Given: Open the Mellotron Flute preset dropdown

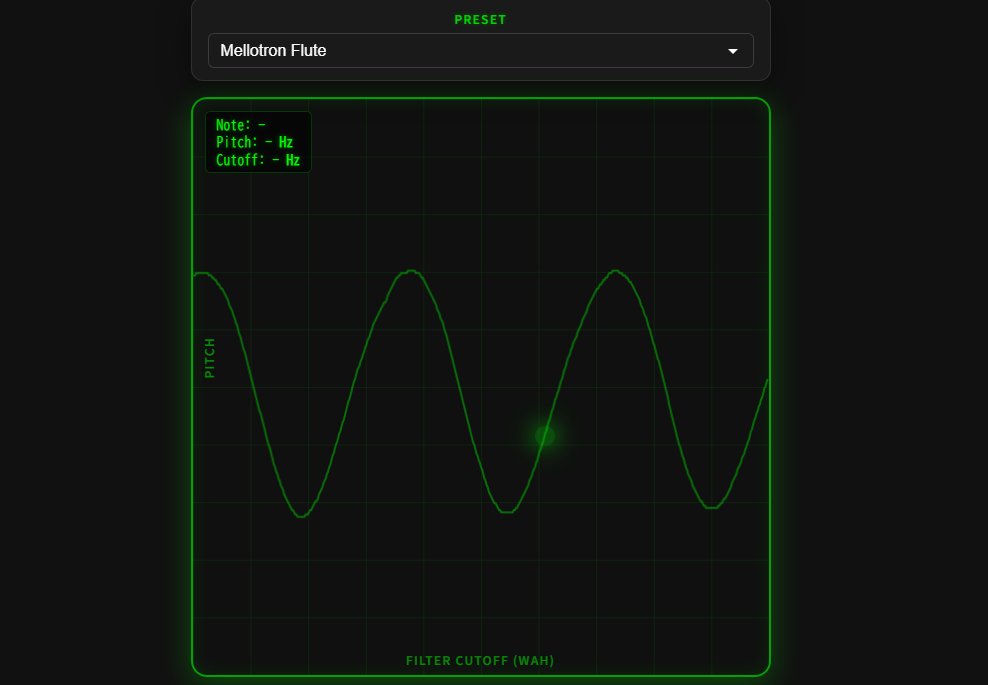Looking at the screenshot, I should coord(480,50).
